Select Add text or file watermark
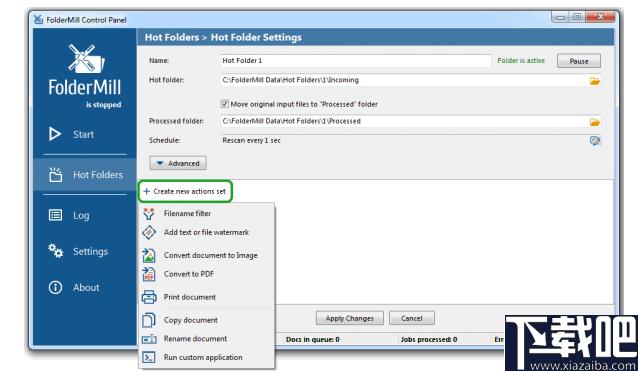 coord(206,232)
